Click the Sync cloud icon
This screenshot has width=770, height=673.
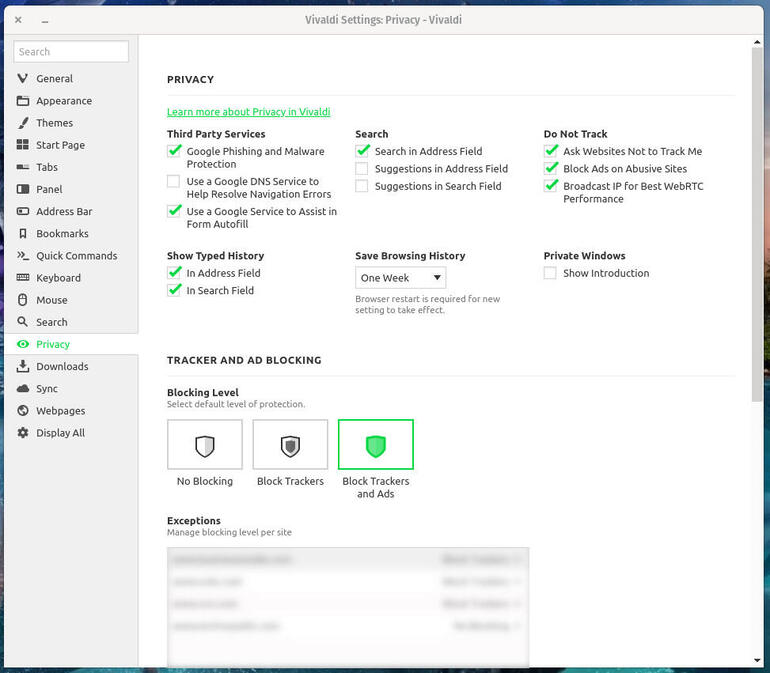click(x=23, y=388)
